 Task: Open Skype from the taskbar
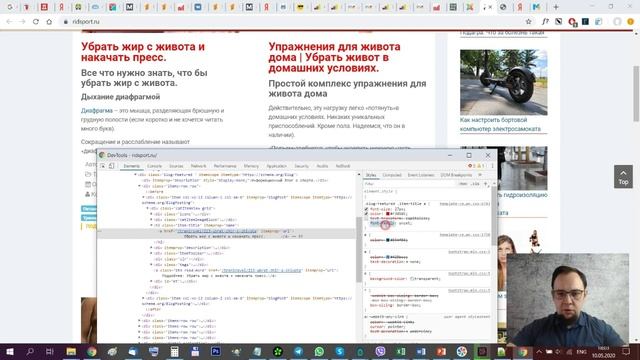pos(340,352)
